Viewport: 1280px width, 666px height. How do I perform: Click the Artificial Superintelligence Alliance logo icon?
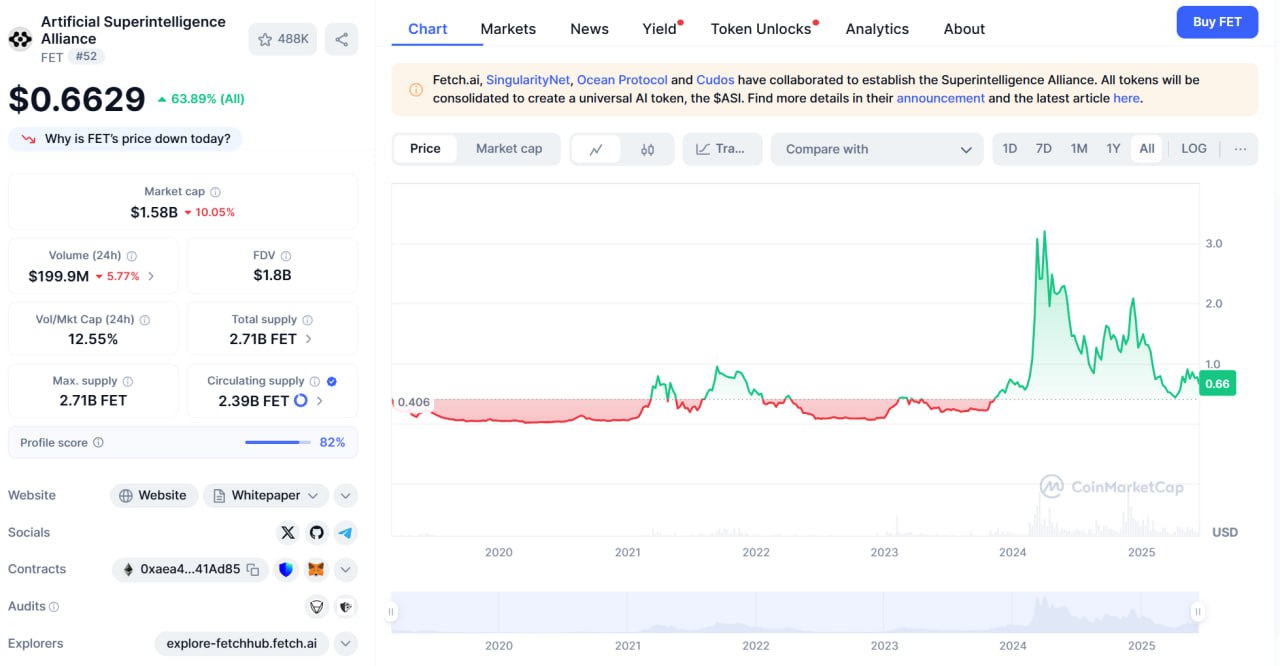pos(20,39)
